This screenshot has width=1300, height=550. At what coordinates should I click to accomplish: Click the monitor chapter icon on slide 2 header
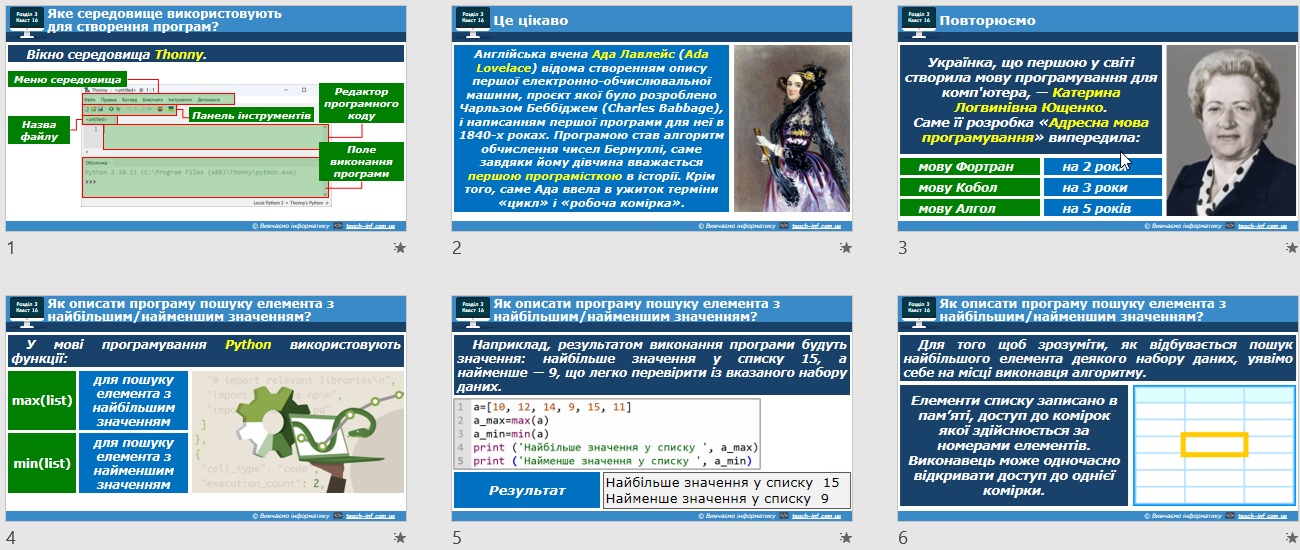click(x=471, y=20)
